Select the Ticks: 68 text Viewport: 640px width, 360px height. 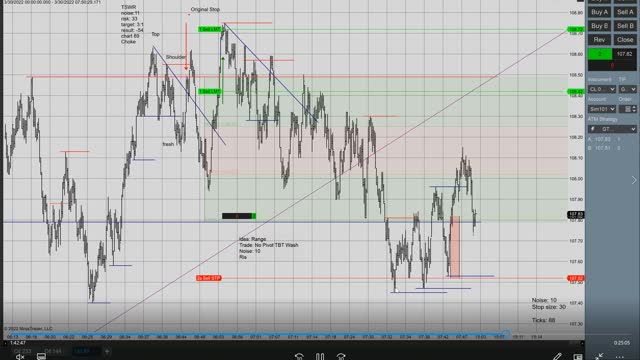point(543,320)
